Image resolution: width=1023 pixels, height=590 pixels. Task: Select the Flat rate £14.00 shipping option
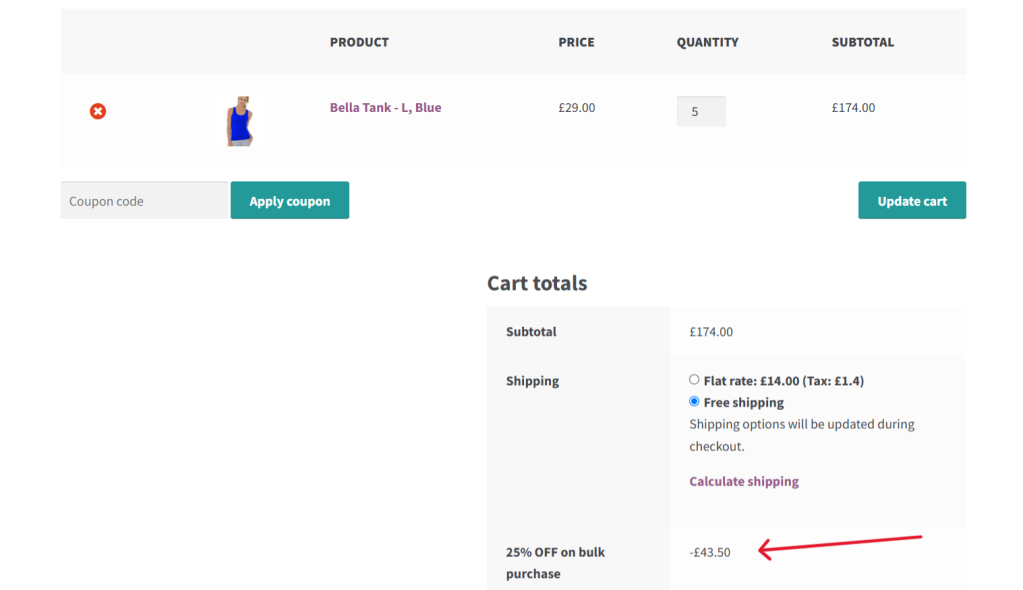coord(694,379)
